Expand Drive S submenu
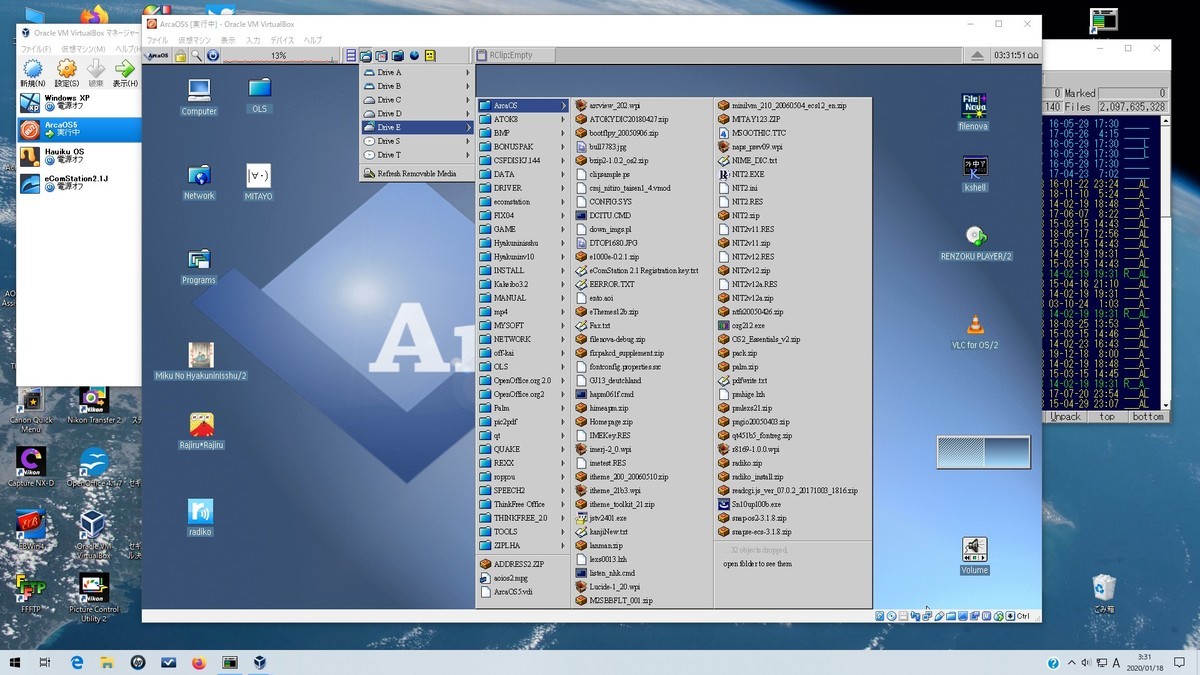Image resolution: width=1200 pixels, height=675 pixels. (x=416, y=141)
